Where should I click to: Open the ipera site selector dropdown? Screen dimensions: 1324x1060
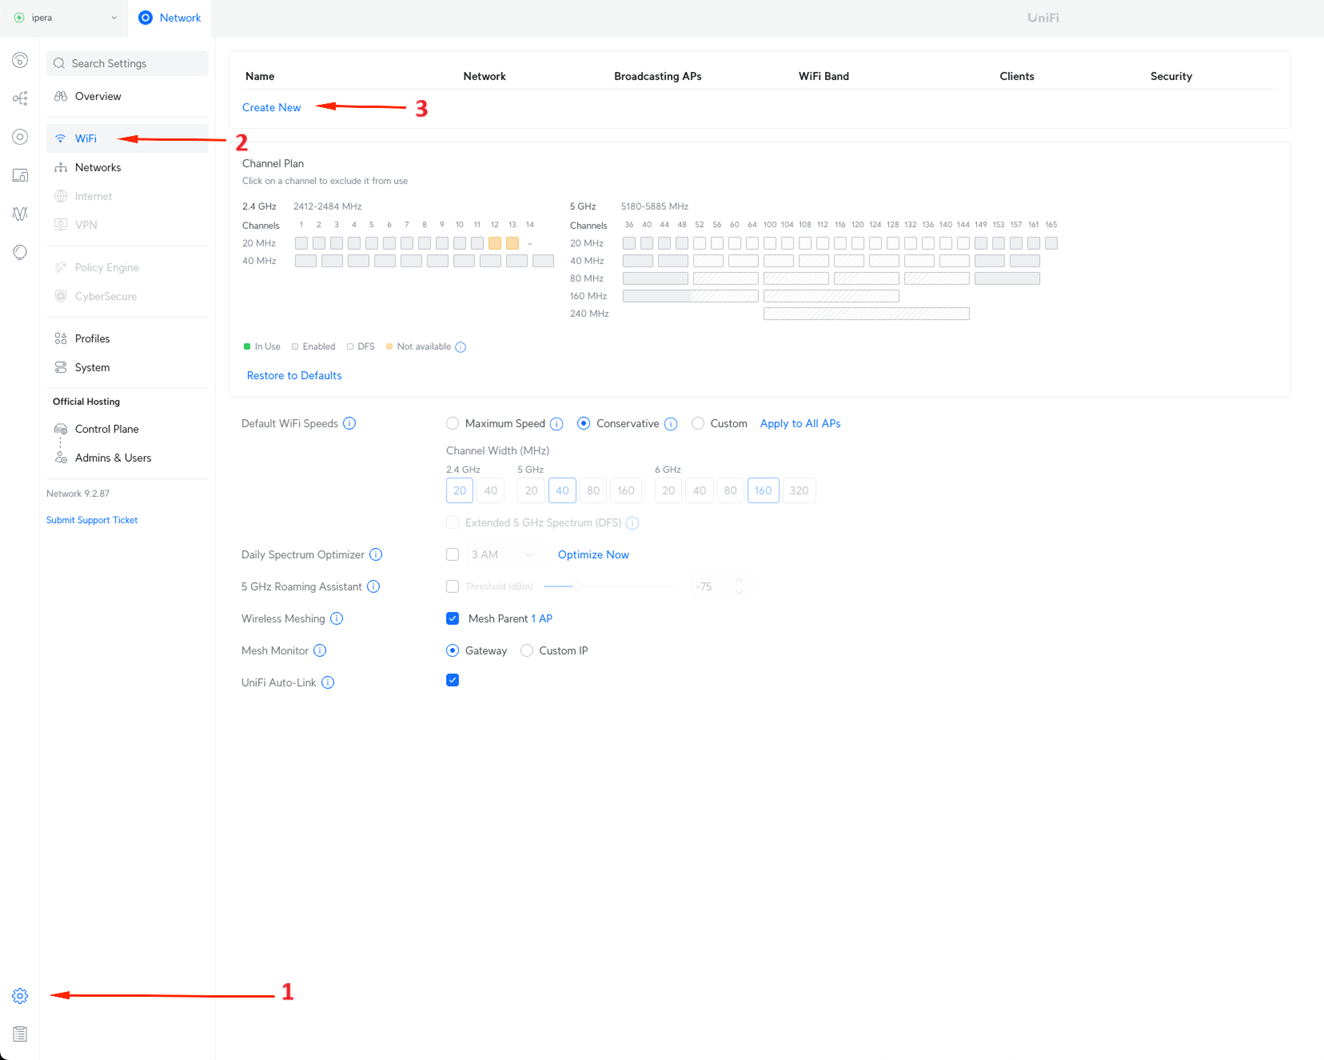click(65, 17)
